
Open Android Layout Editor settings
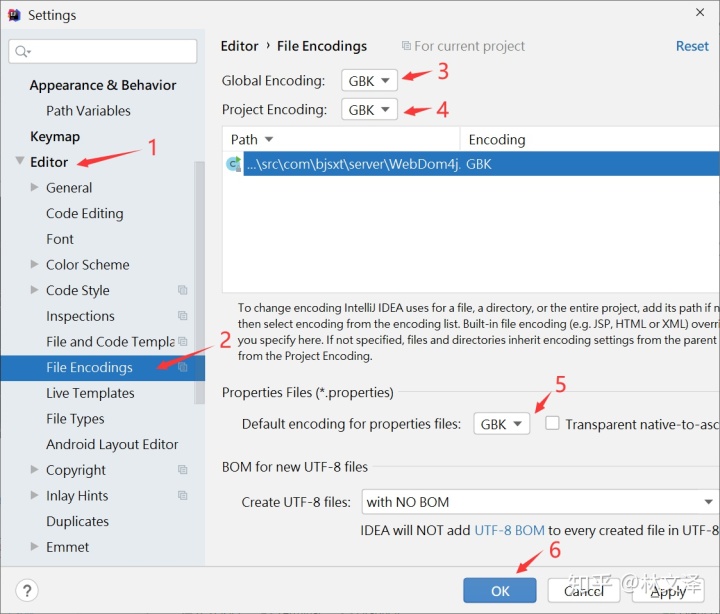[x=112, y=445]
